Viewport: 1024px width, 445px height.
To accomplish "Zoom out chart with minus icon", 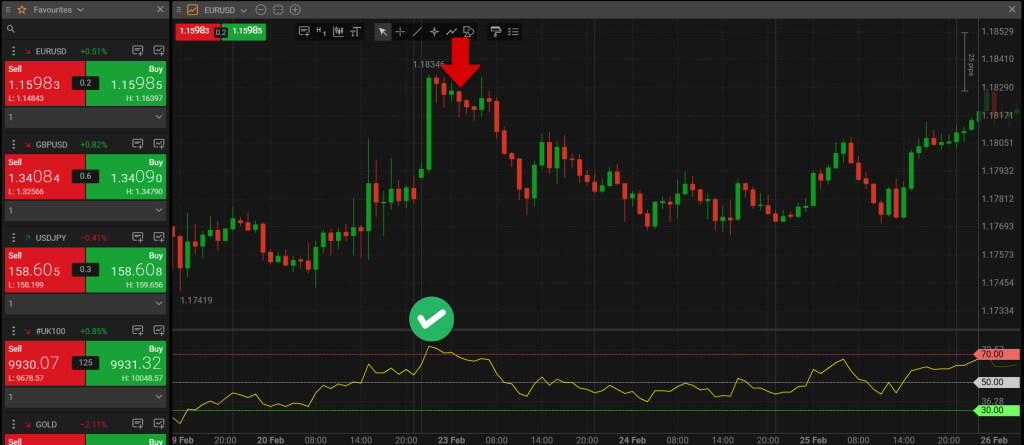I will point(261,9).
